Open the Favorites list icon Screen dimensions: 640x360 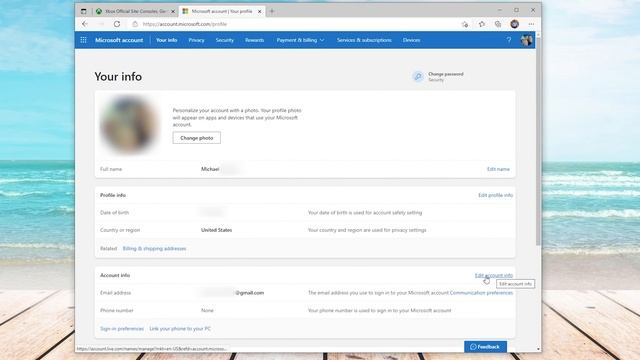pyautogui.click(x=482, y=24)
